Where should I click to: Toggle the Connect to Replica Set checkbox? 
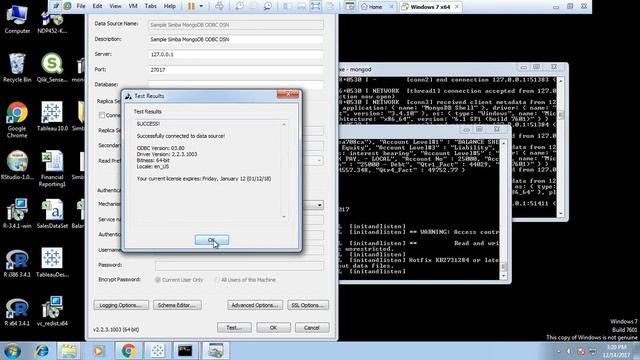coord(102,116)
